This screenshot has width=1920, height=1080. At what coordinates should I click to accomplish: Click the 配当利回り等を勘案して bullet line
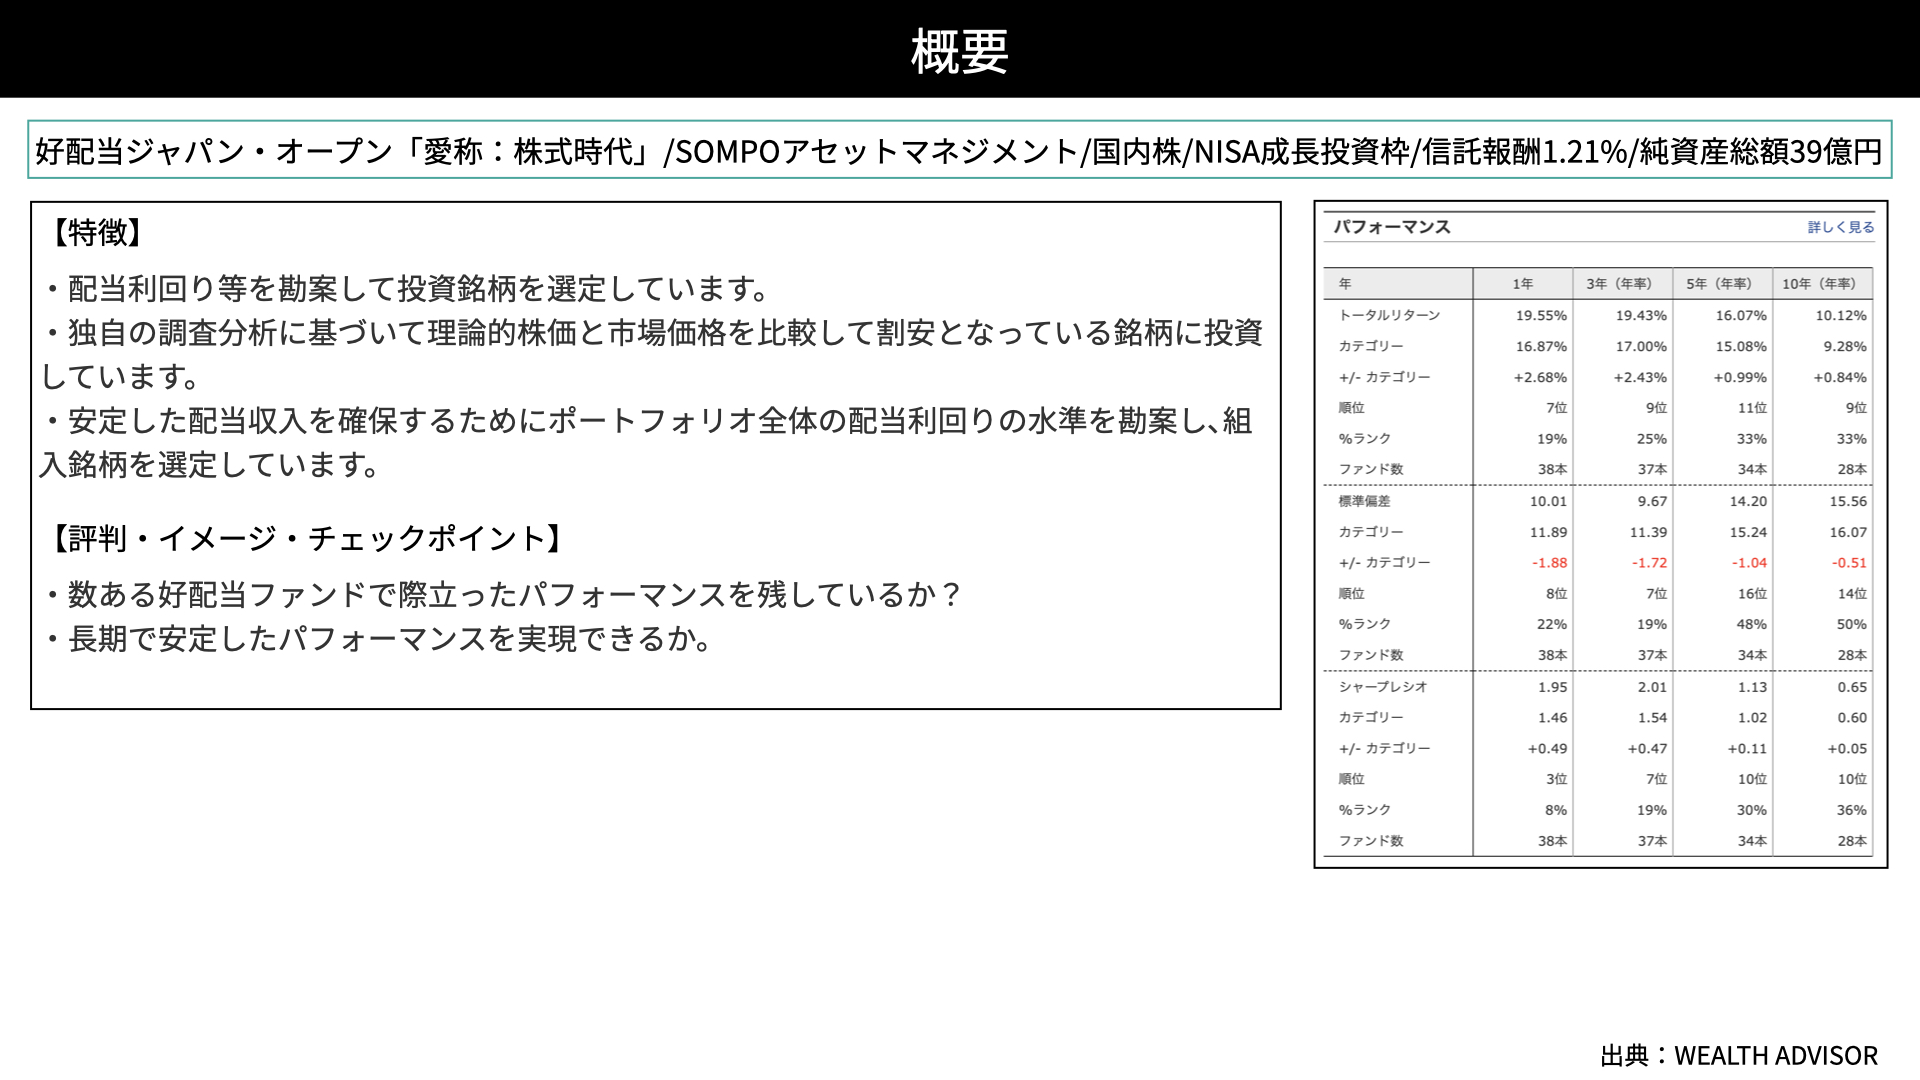click(407, 288)
